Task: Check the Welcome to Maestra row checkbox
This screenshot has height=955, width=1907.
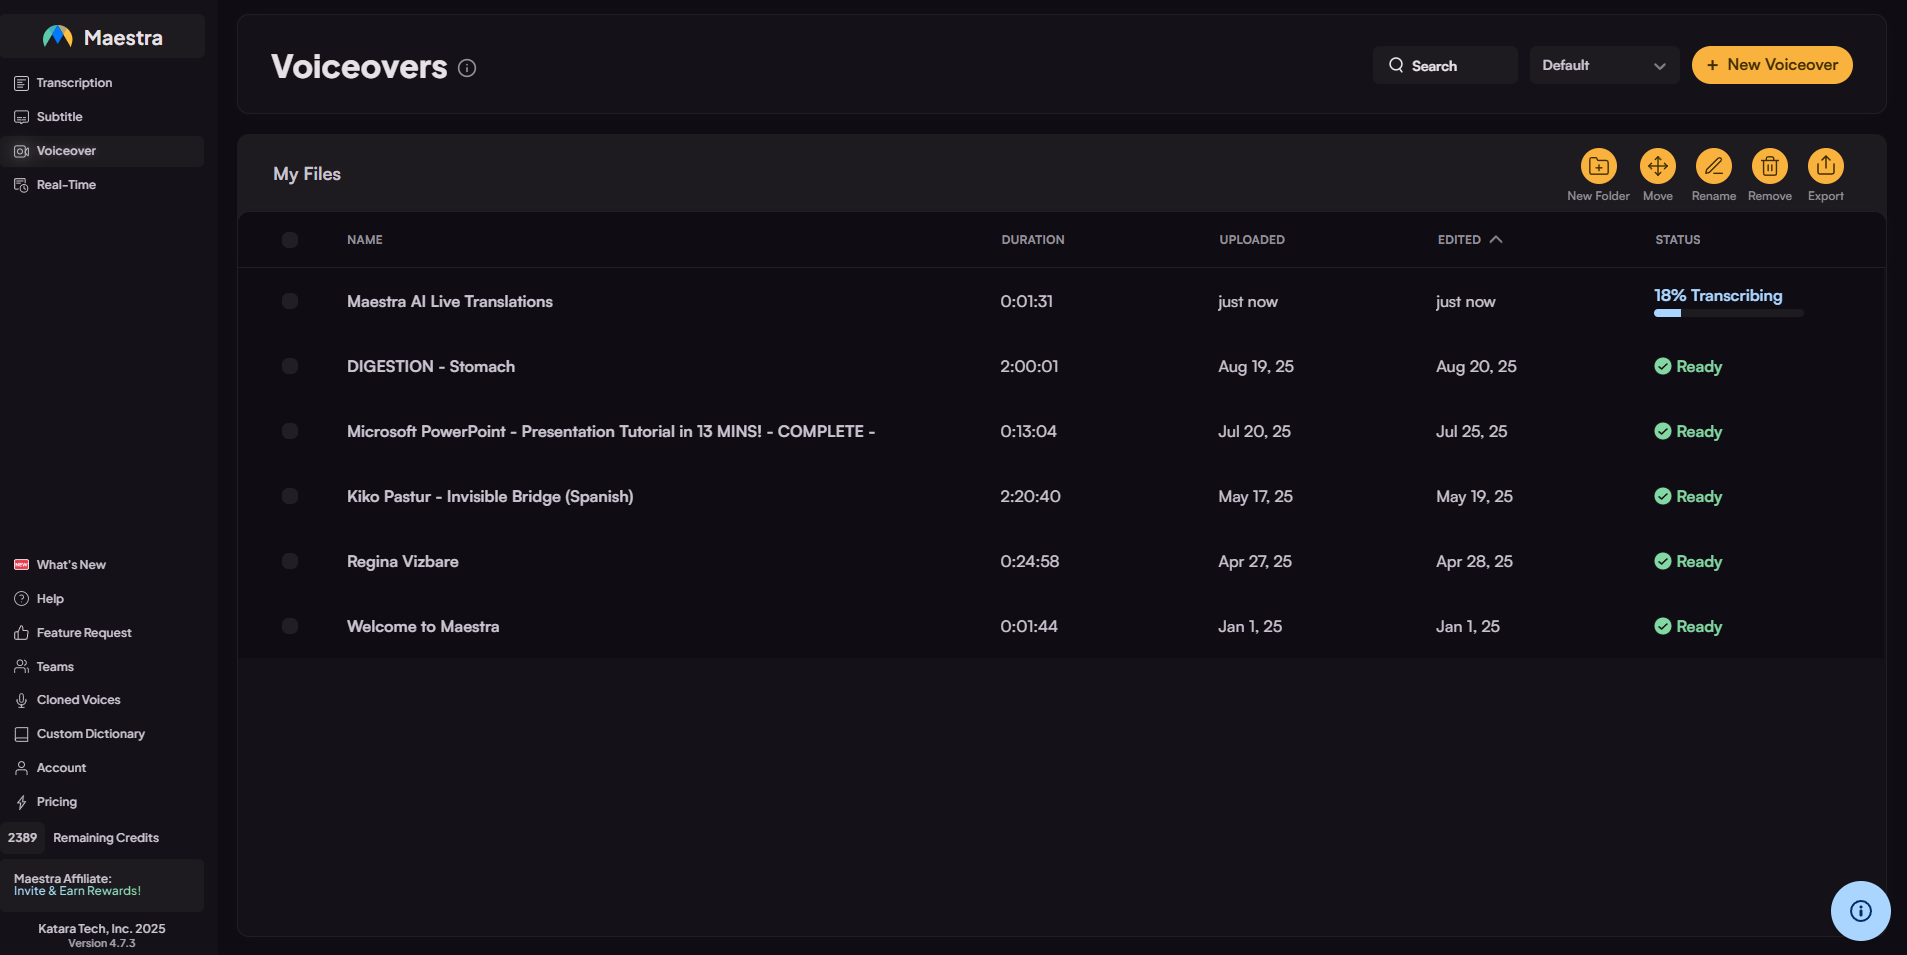Action: point(290,626)
